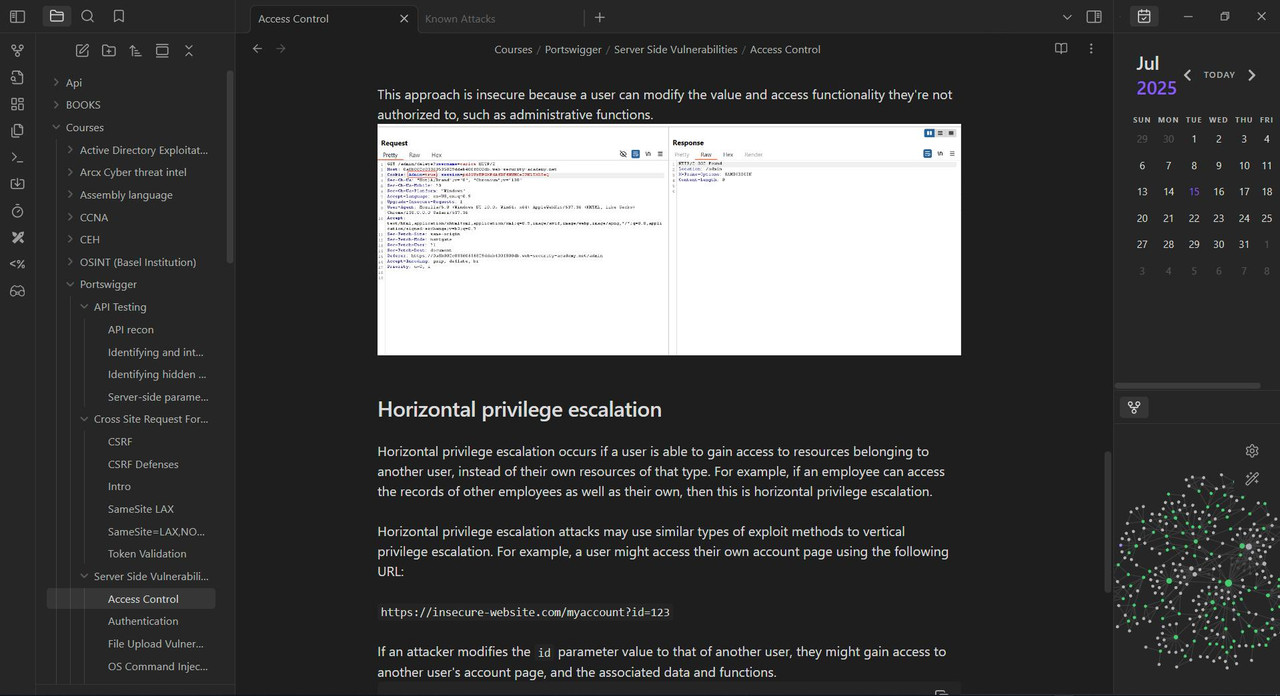
Task: Navigate back with the left arrow
Action: [257, 49]
